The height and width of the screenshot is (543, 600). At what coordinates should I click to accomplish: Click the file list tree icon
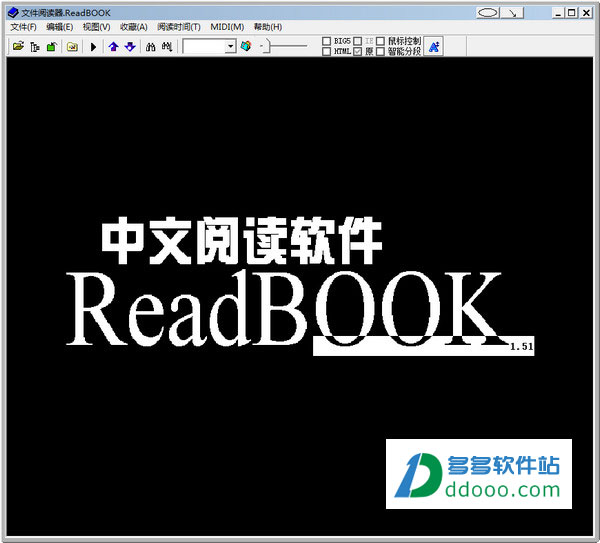click(35, 47)
